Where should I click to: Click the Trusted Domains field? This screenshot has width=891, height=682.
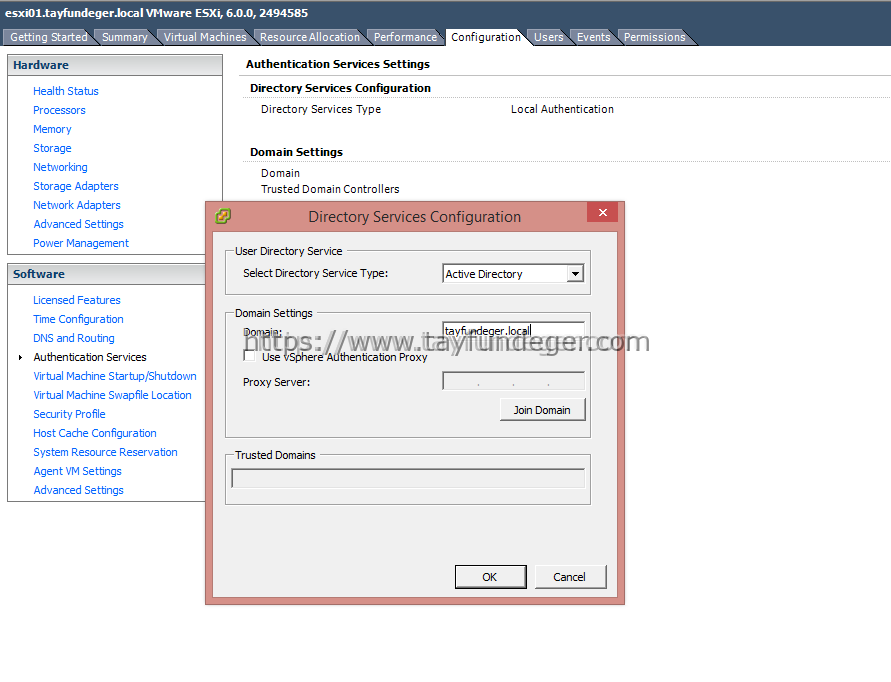tap(408, 479)
